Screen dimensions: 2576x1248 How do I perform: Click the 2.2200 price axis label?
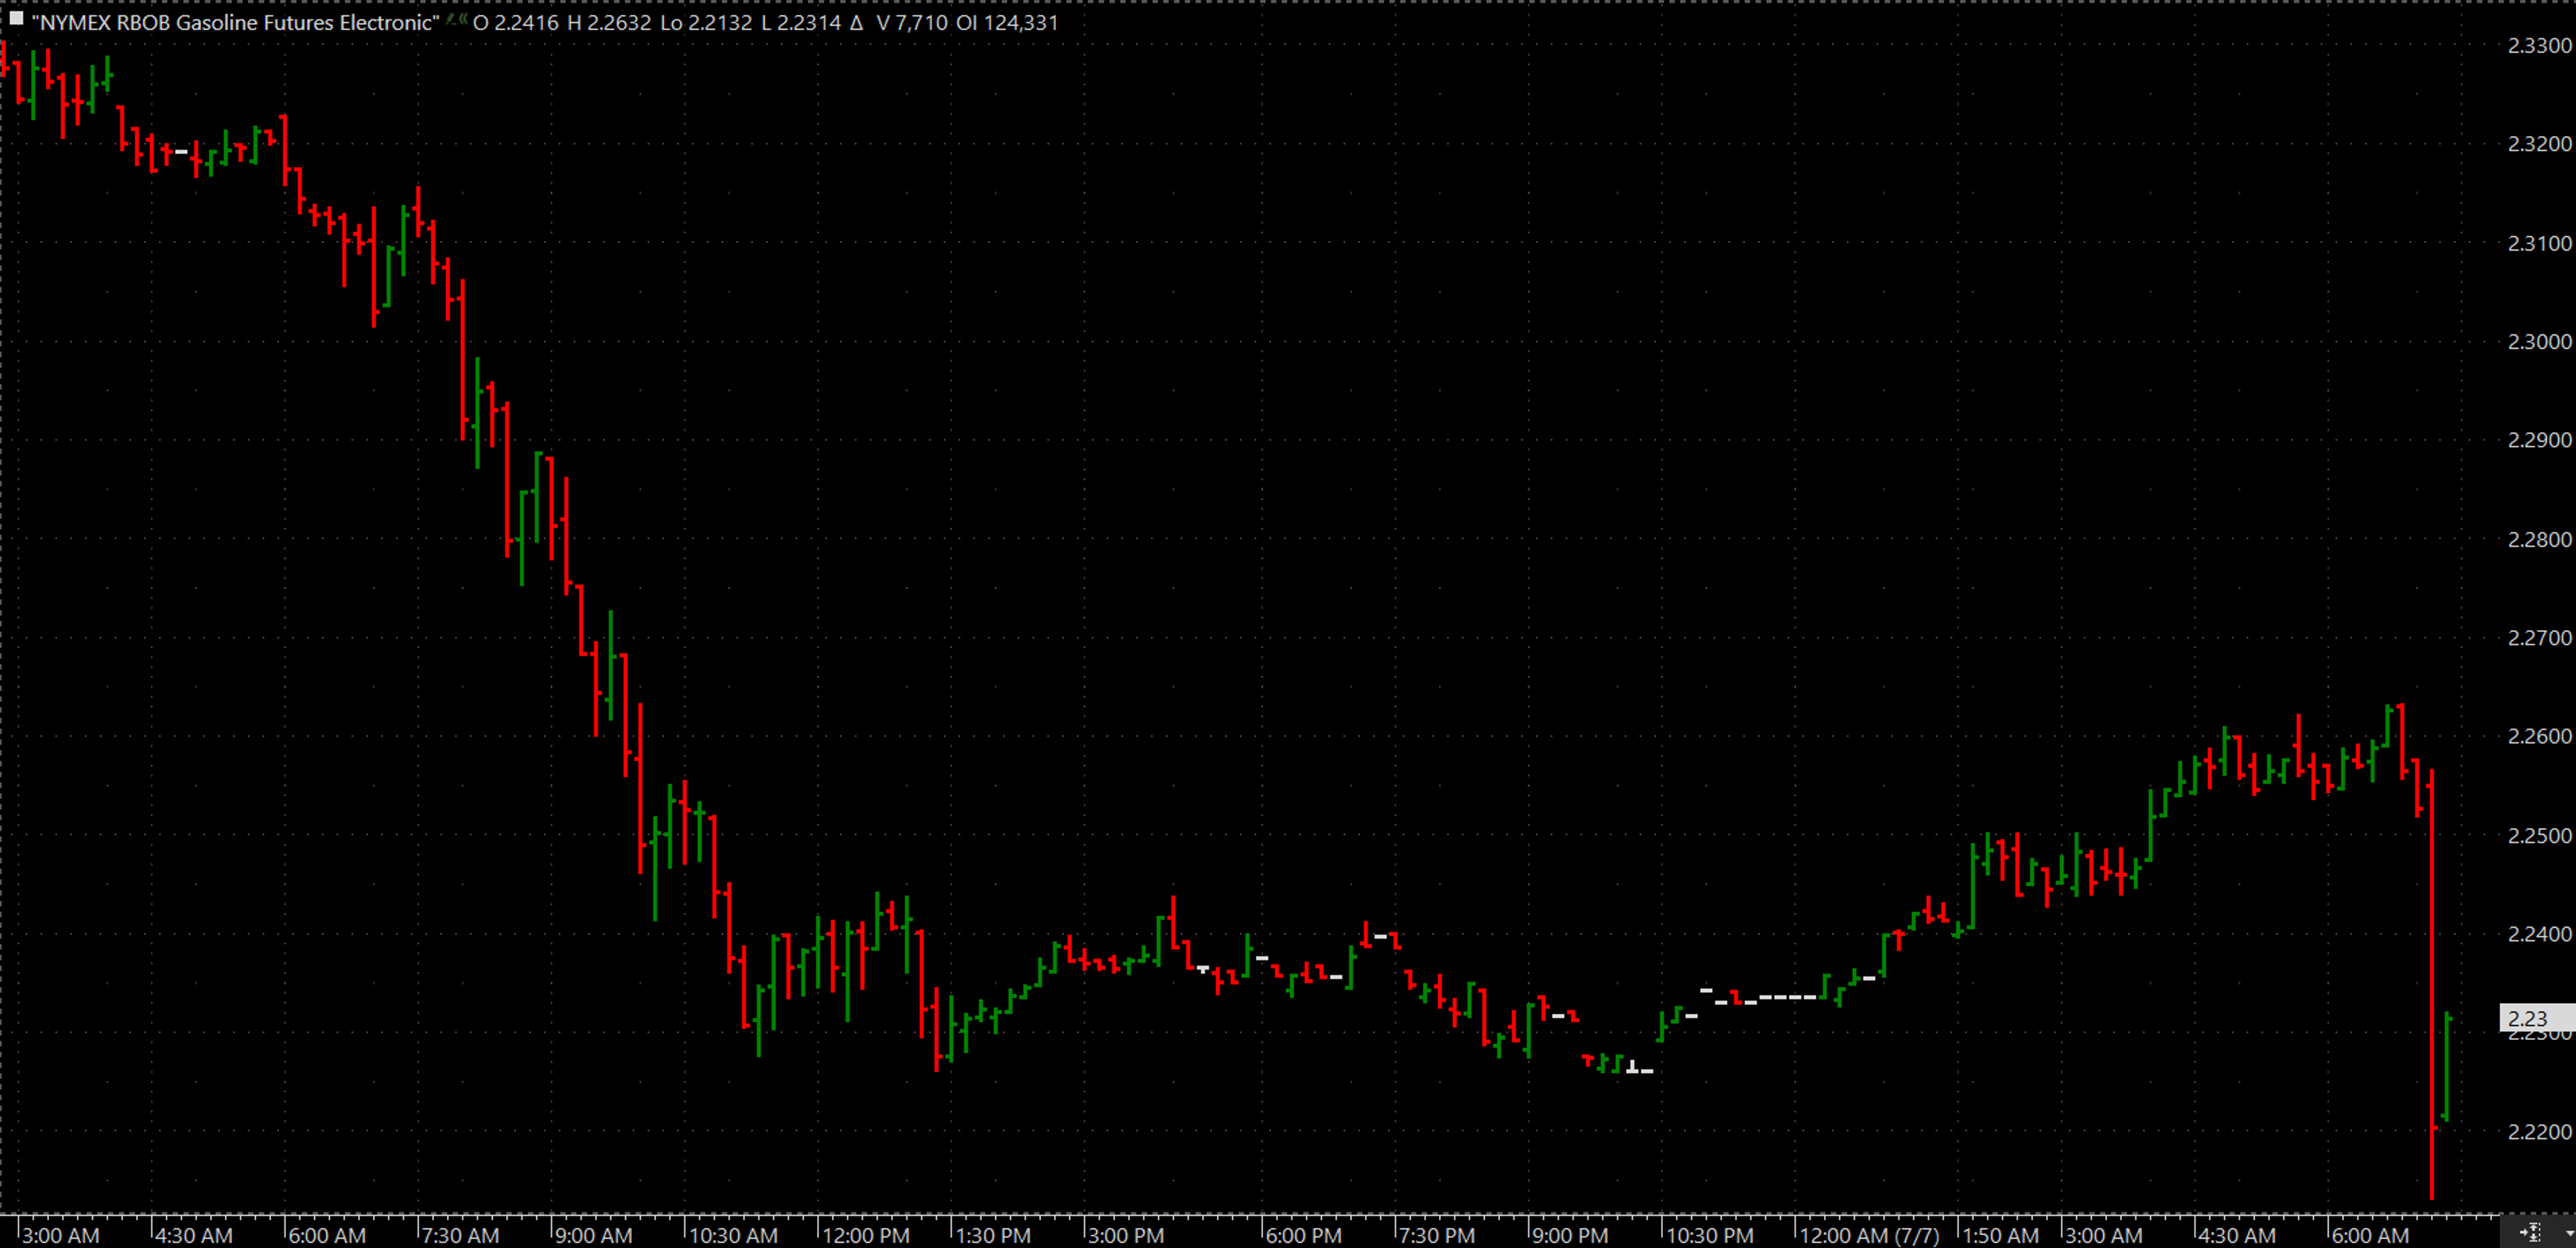pyautogui.click(x=2539, y=1132)
